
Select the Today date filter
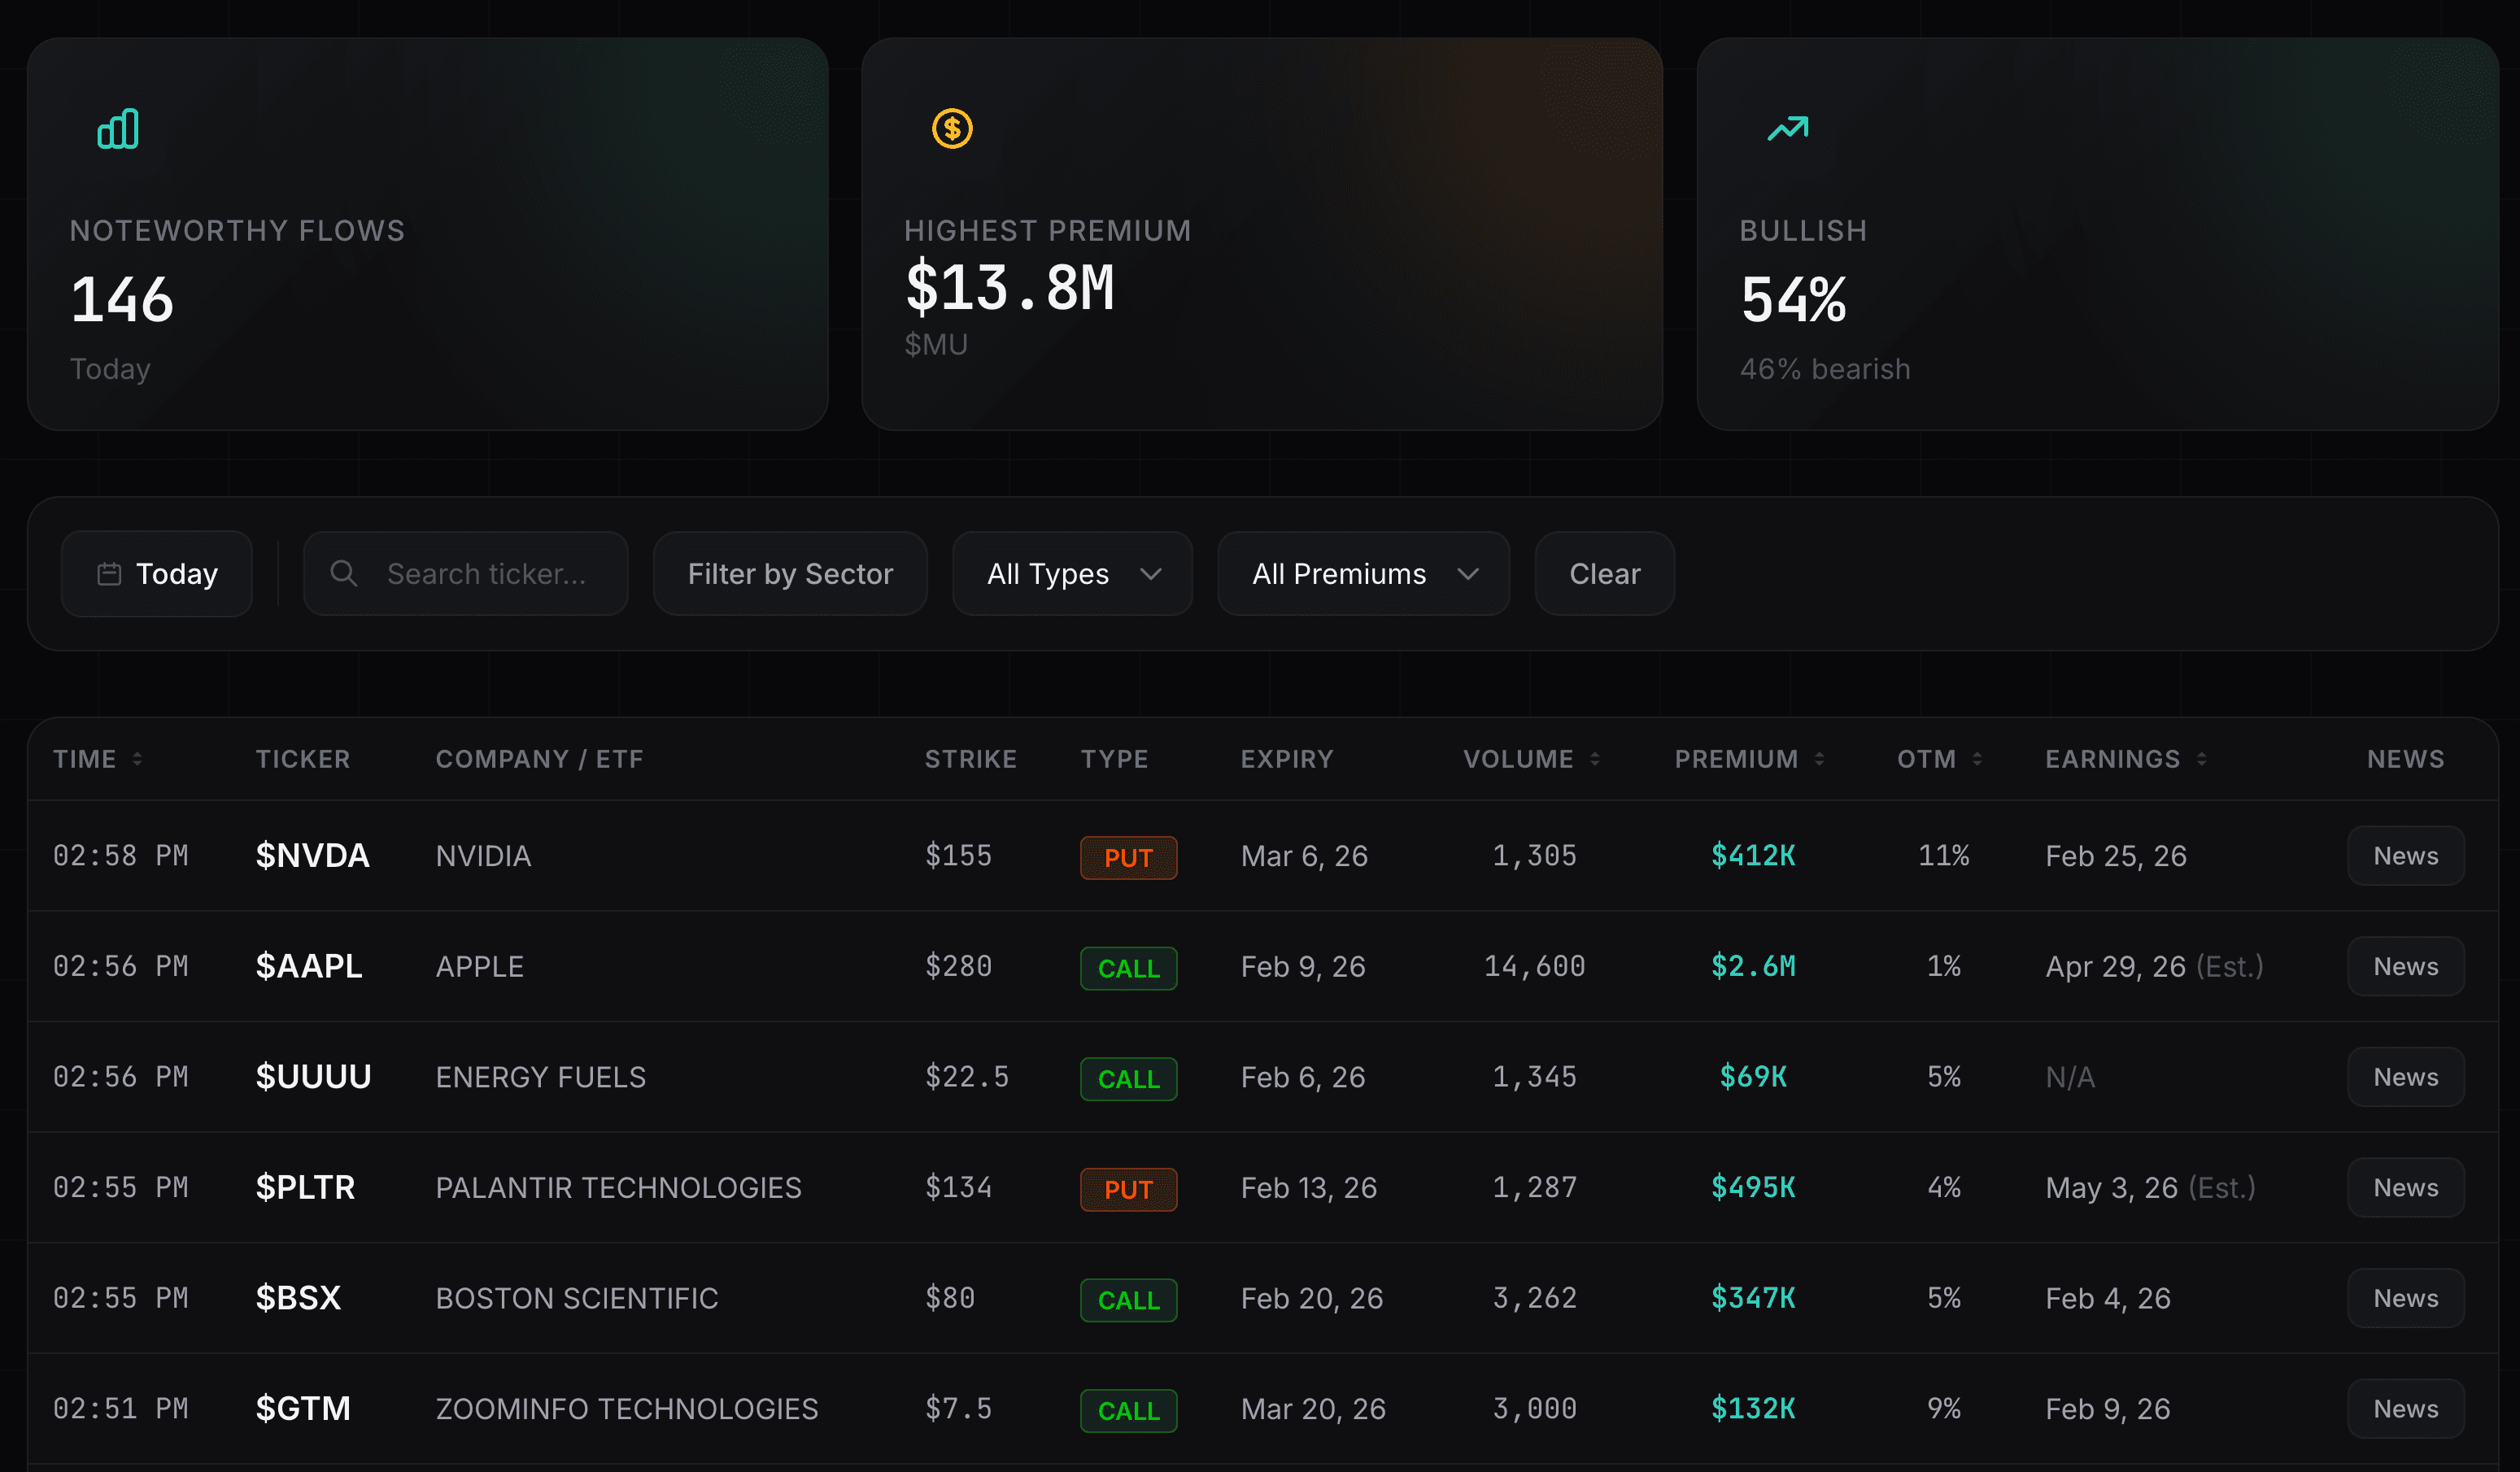[156, 573]
